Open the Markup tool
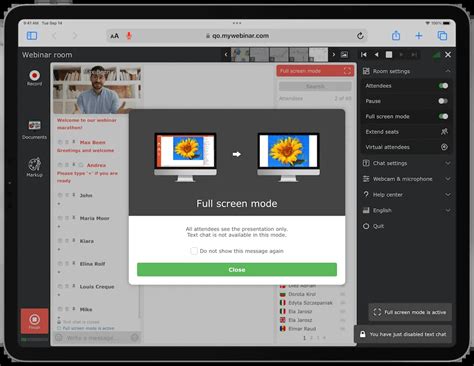This screenshot has width=474, height=366. click(x=34, y=167)
